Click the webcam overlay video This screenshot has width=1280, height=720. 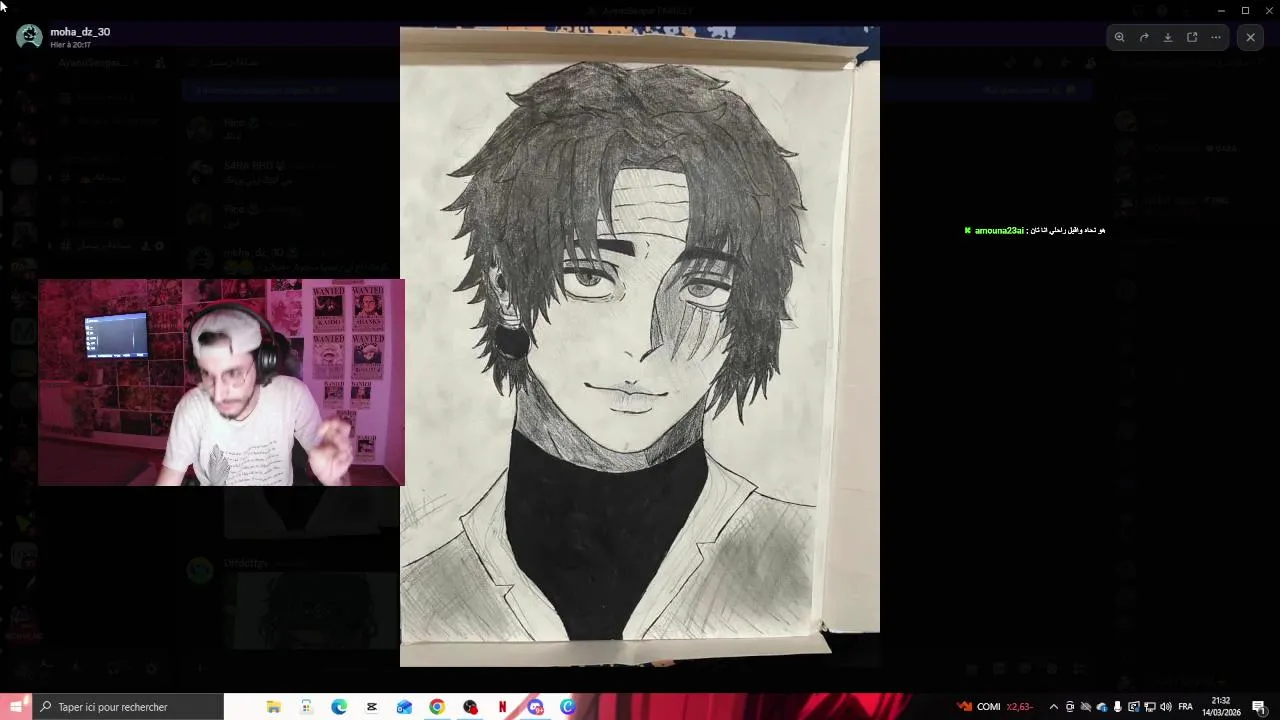pos(221,382)
